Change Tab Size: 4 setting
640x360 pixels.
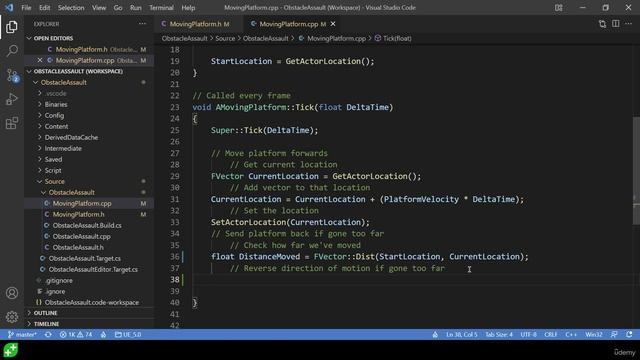(499, 335)
